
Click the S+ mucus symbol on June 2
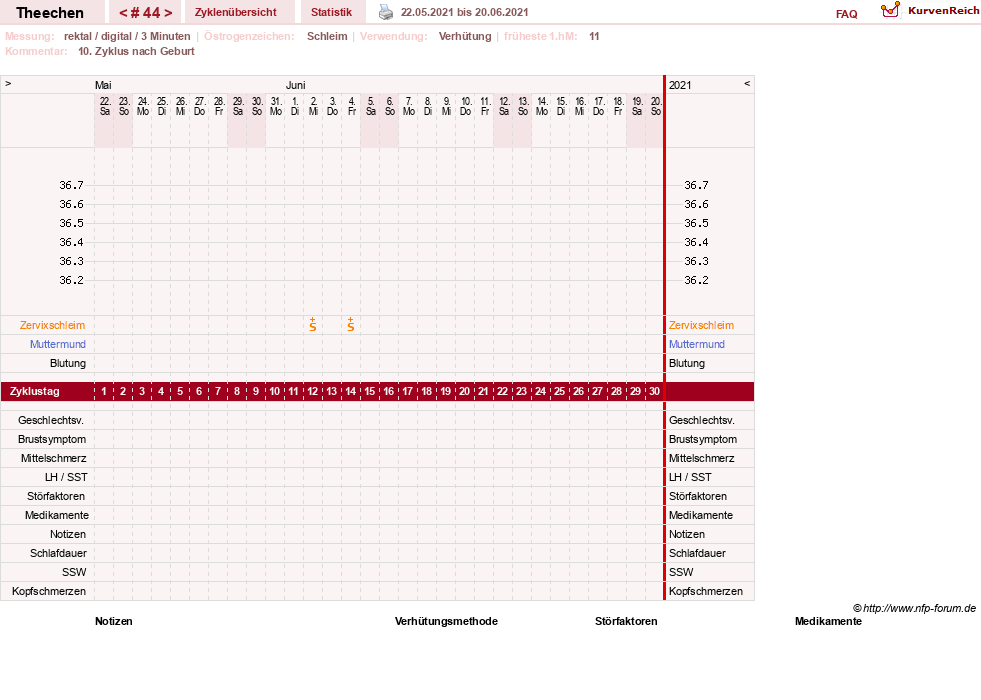(x=313, y=325)
